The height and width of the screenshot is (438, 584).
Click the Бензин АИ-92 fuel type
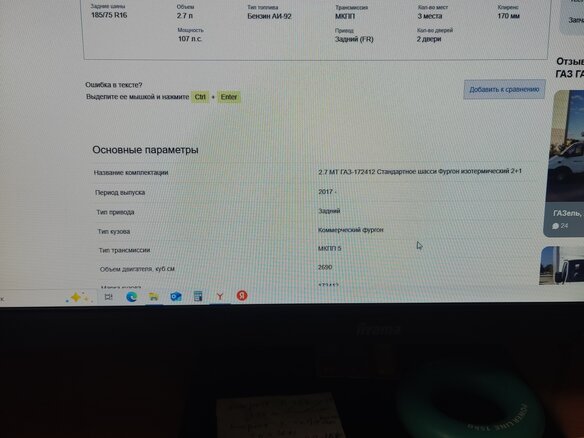click(269, 16)
